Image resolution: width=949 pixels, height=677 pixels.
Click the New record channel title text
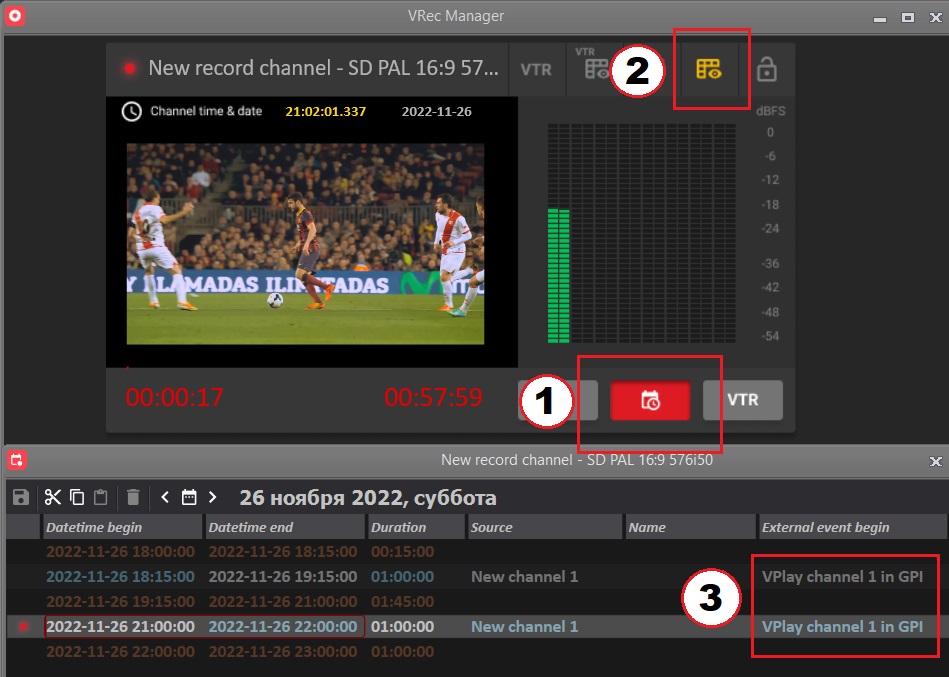coord(323,68)
